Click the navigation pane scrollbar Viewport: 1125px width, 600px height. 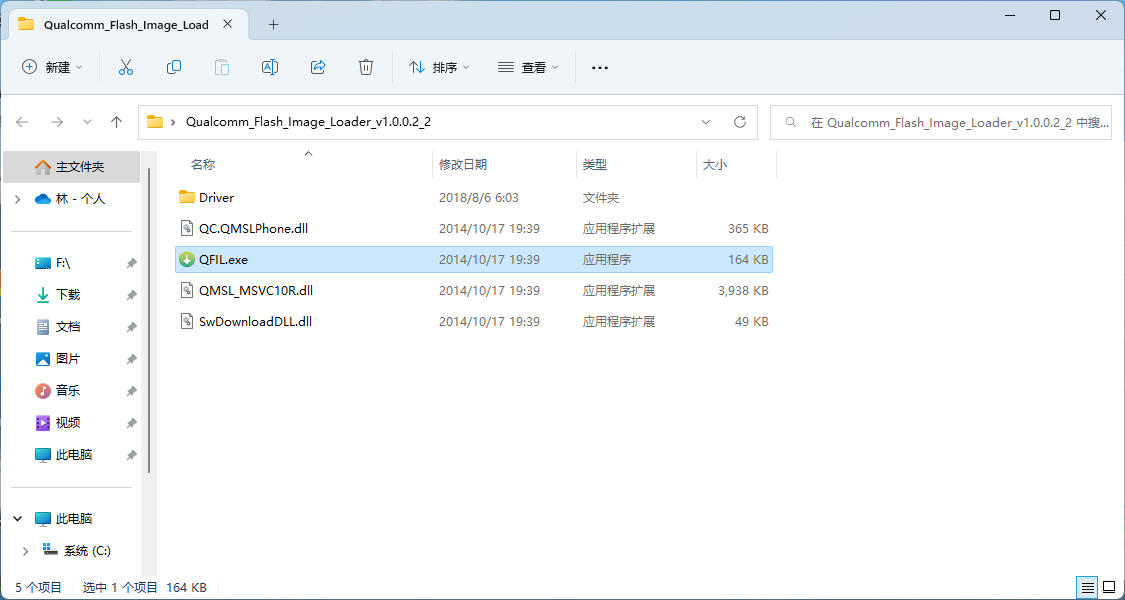[x=149, y=320]
